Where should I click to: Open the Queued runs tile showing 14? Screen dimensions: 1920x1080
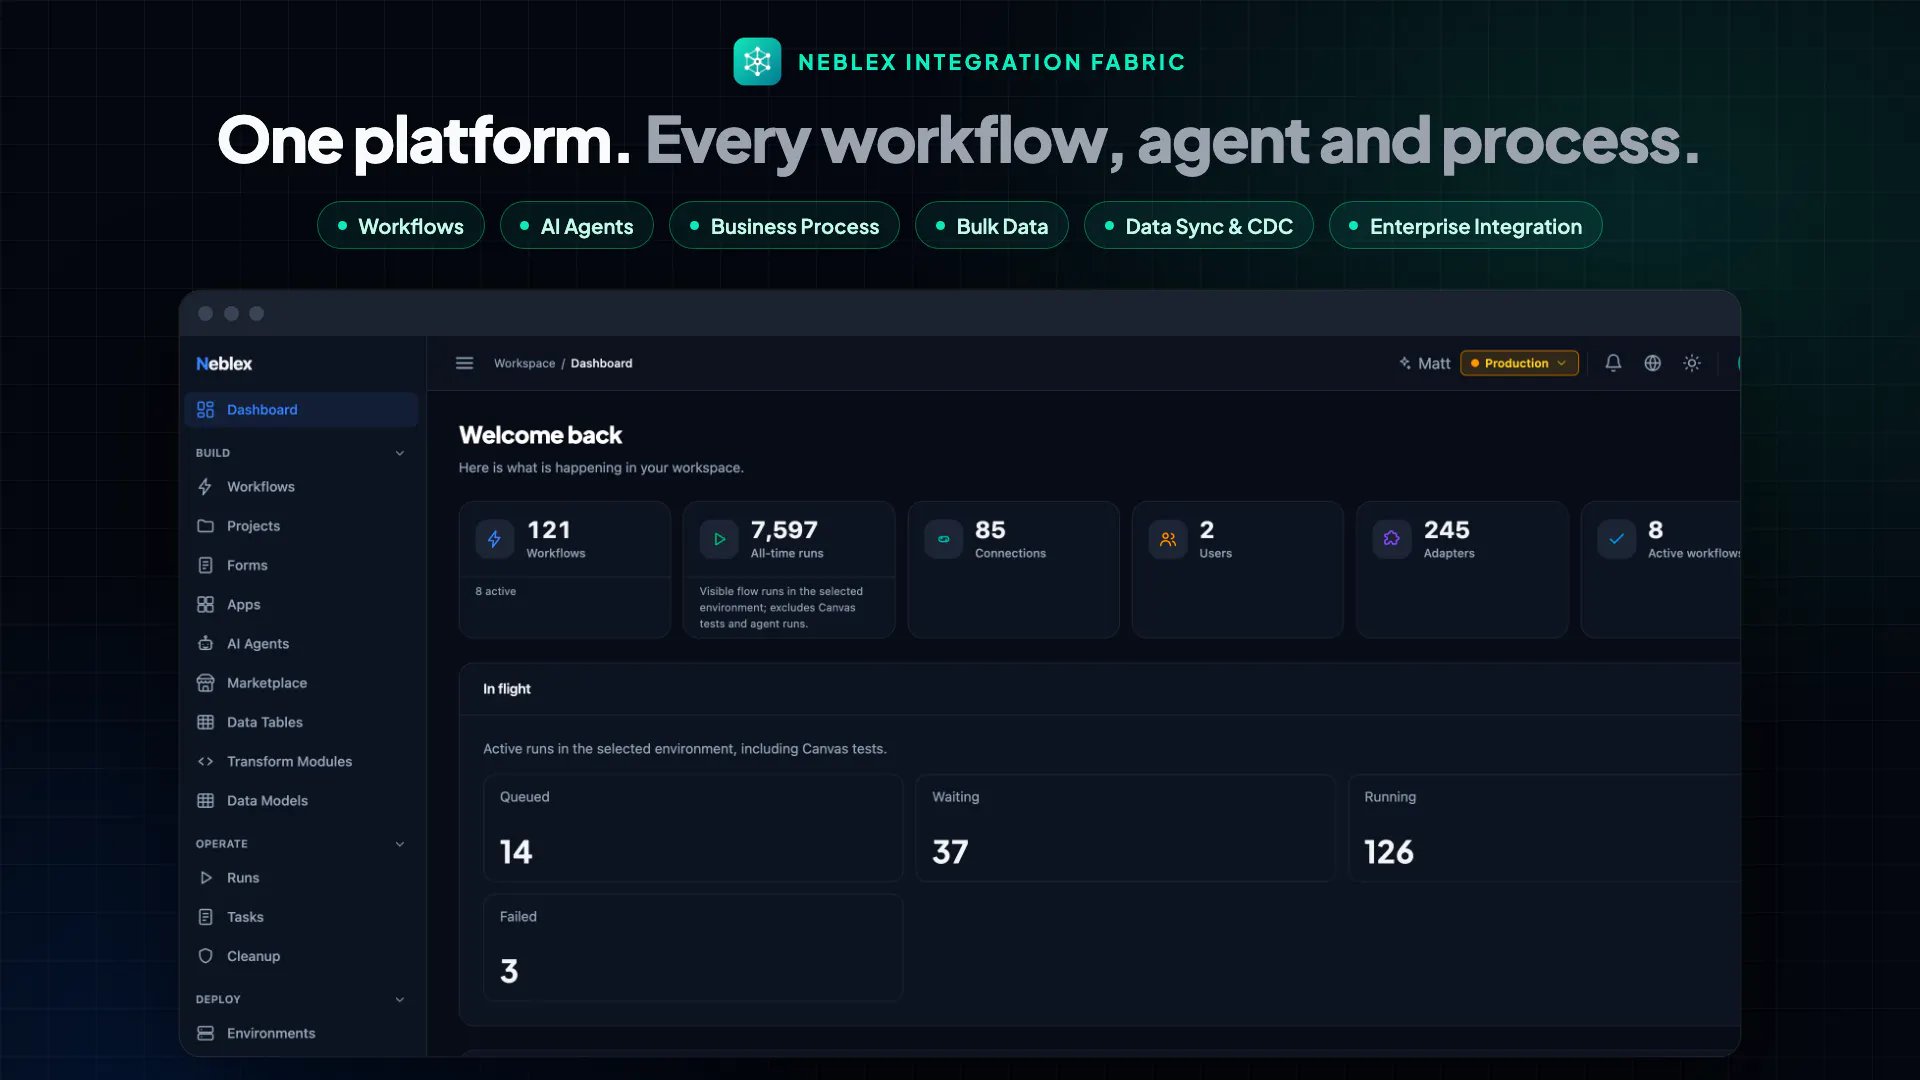(x=693, y=828)
